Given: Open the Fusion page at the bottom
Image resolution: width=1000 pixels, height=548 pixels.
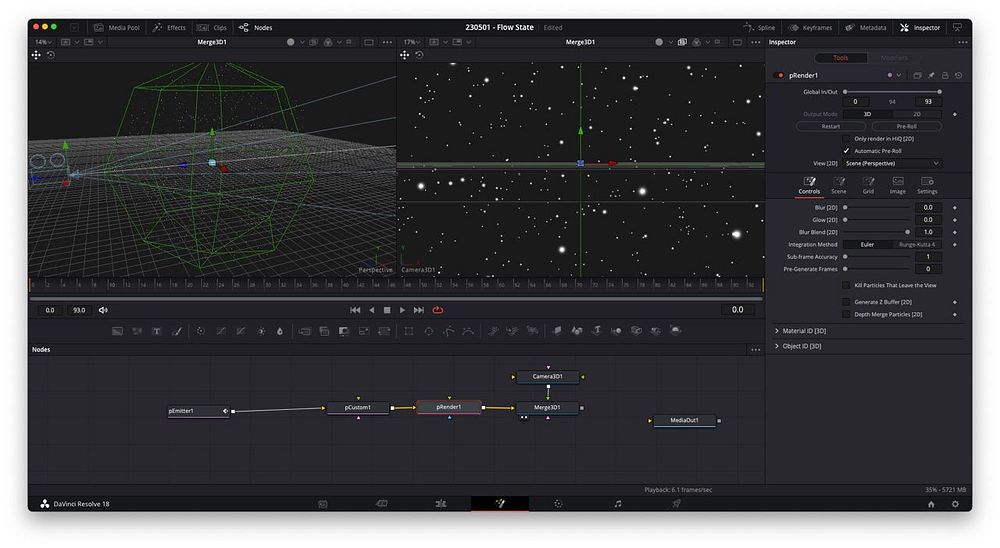Looking at the screenshot, I should click(500, 504).
